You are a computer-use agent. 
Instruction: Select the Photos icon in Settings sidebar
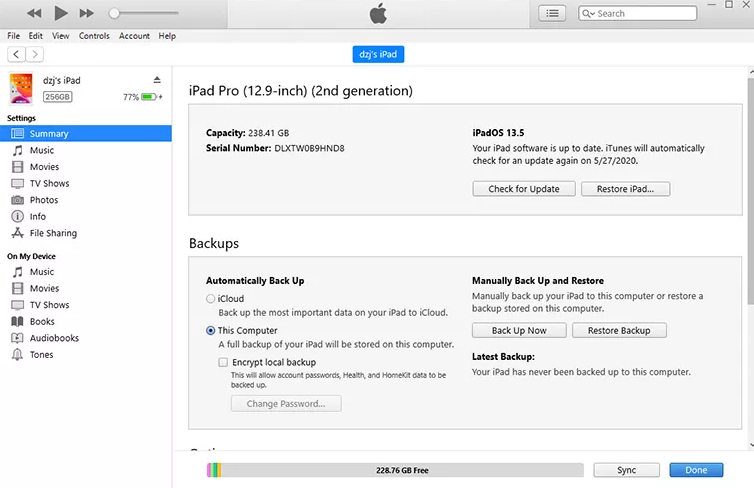(18, 200)
